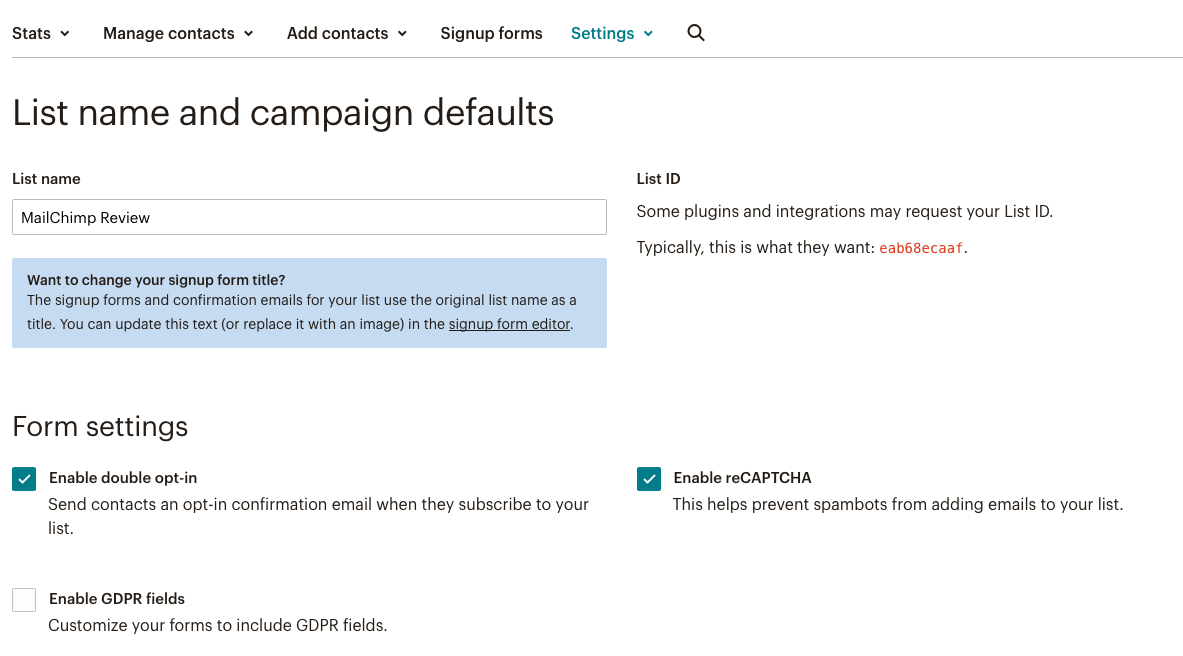
Task: Click the "Enable double opt-in" label text
Action: pos(123,478)
